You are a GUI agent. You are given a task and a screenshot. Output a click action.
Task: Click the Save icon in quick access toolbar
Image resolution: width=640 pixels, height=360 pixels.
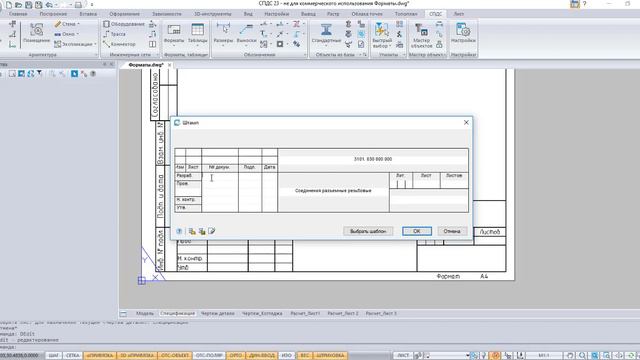click(28, 5)
